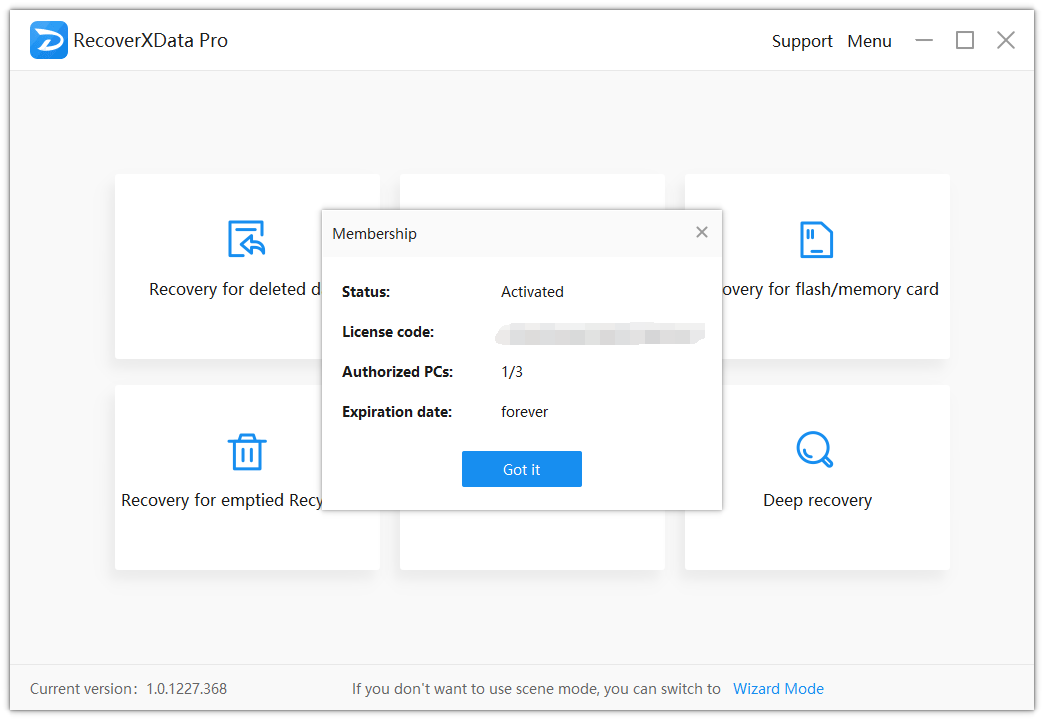Click the License code: label
Viewport: 1044px width, 720px height.
click(x=388, y=332)
